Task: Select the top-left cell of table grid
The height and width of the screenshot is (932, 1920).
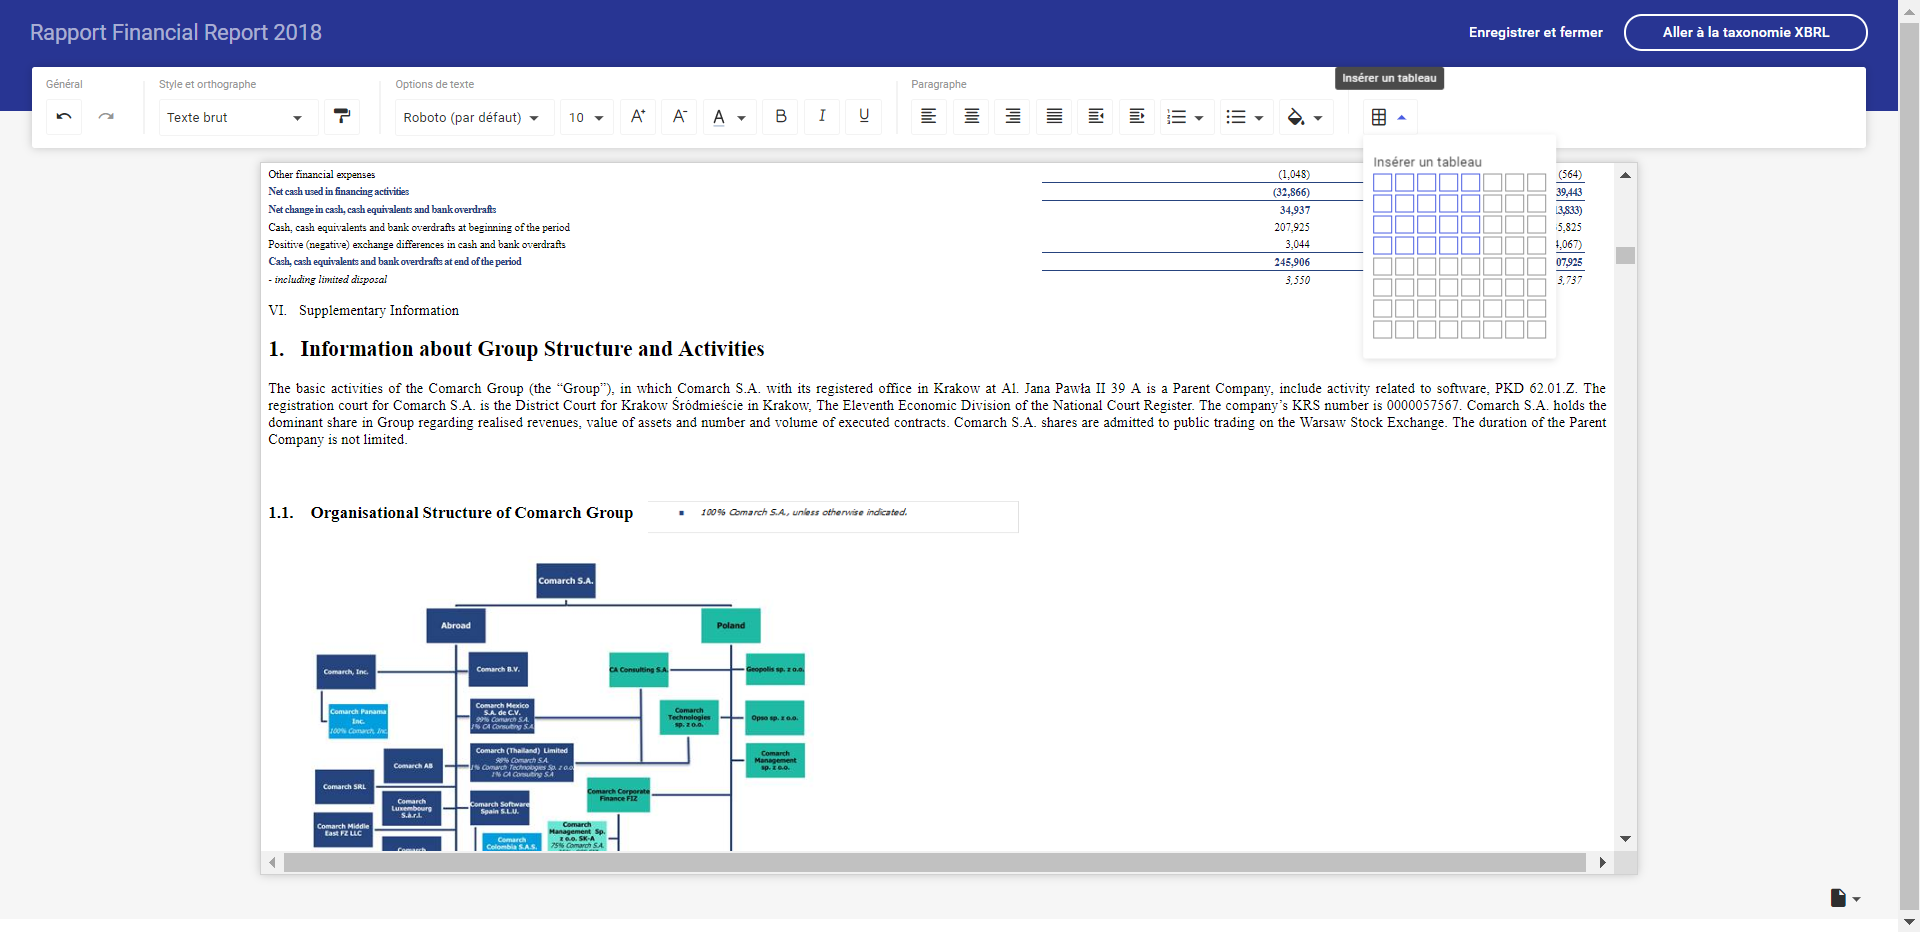Action: click(x=1383, y=182)
